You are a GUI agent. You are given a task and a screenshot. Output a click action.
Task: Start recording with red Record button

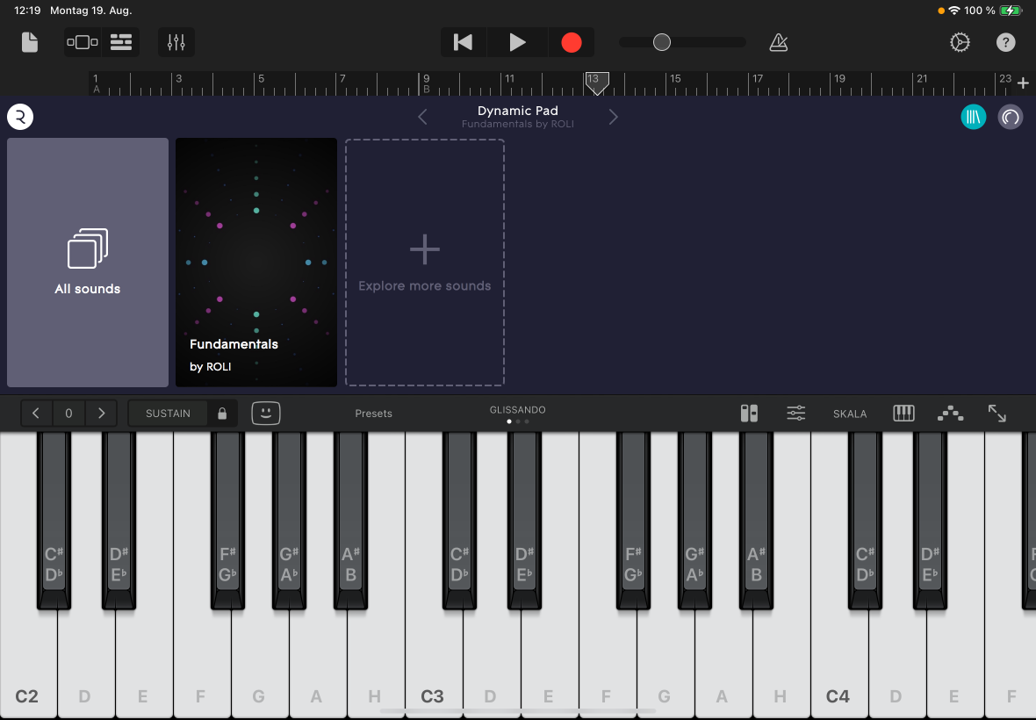pos(572,42)
